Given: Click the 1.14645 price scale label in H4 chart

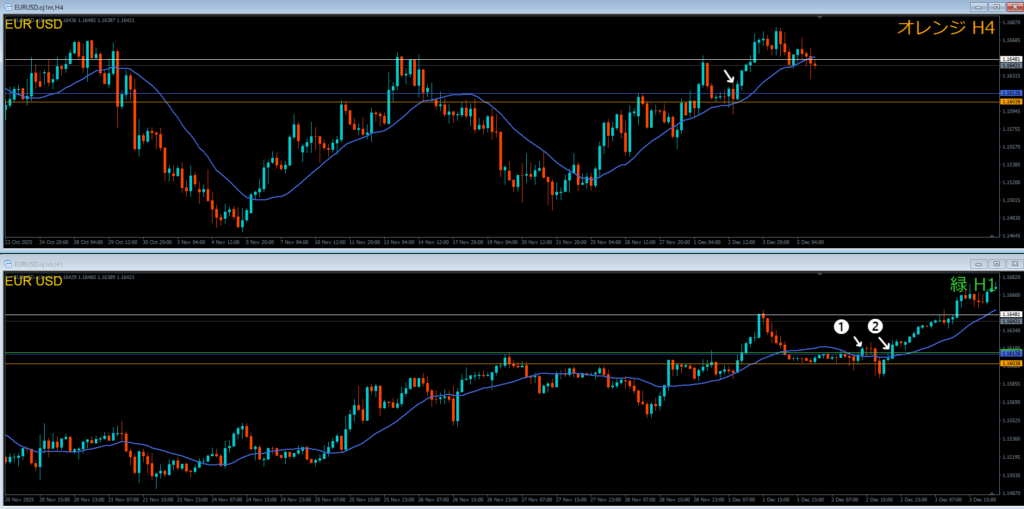Looking at the screenshot, I should (1010, 235).
